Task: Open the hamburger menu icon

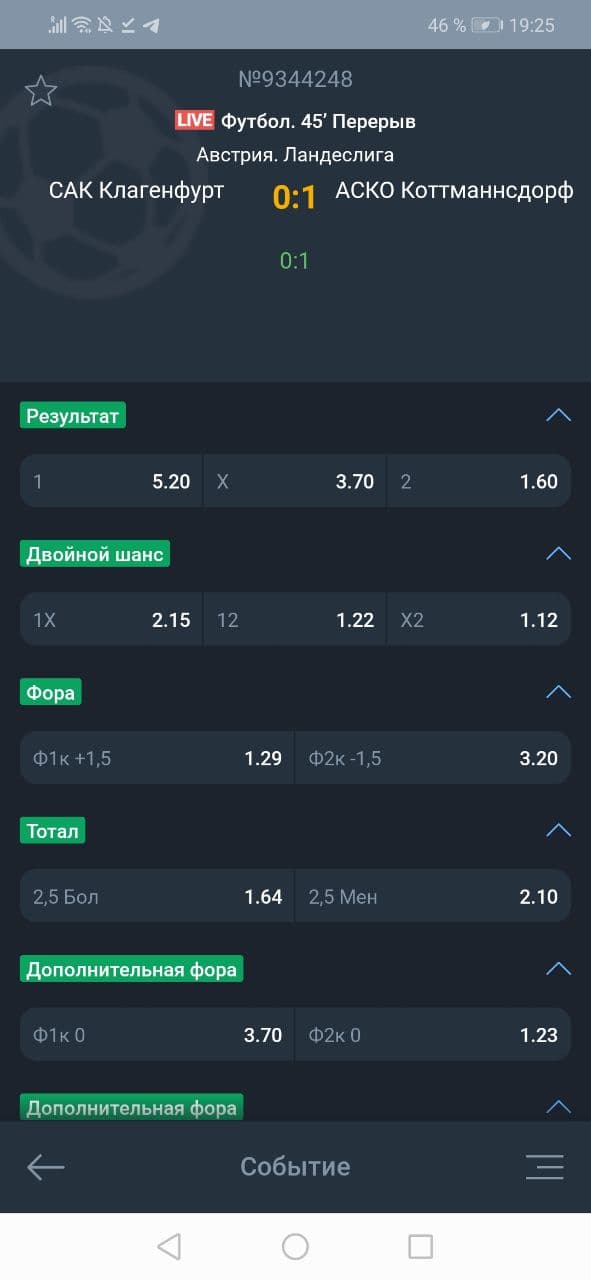Action: (x=545, y=1167)
